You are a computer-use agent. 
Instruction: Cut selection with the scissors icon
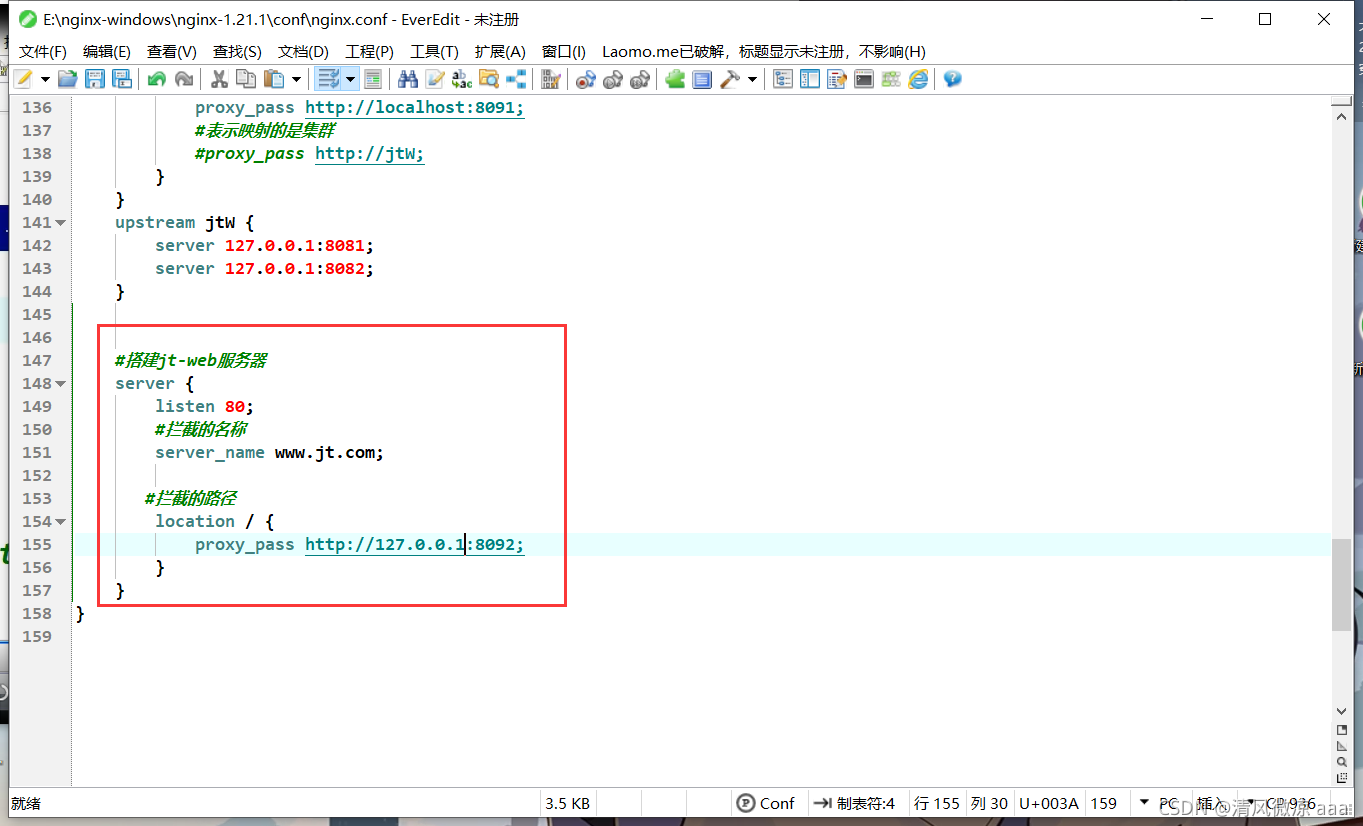pos(219,79)
